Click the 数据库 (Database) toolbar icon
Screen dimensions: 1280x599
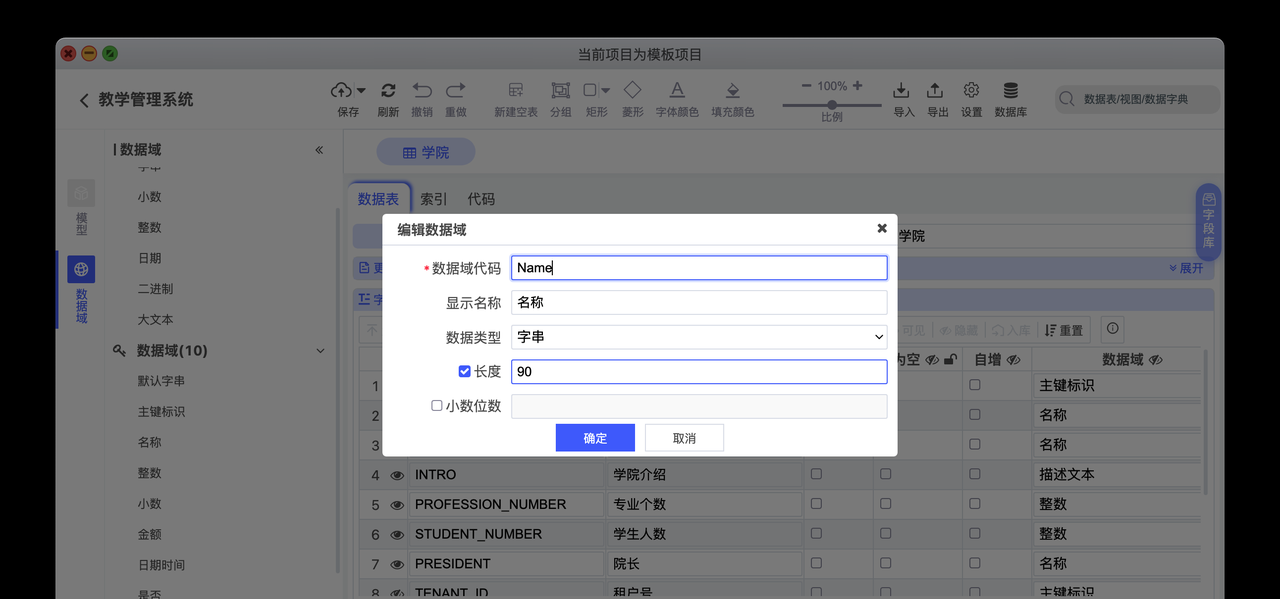click(x=1010, y=90)
